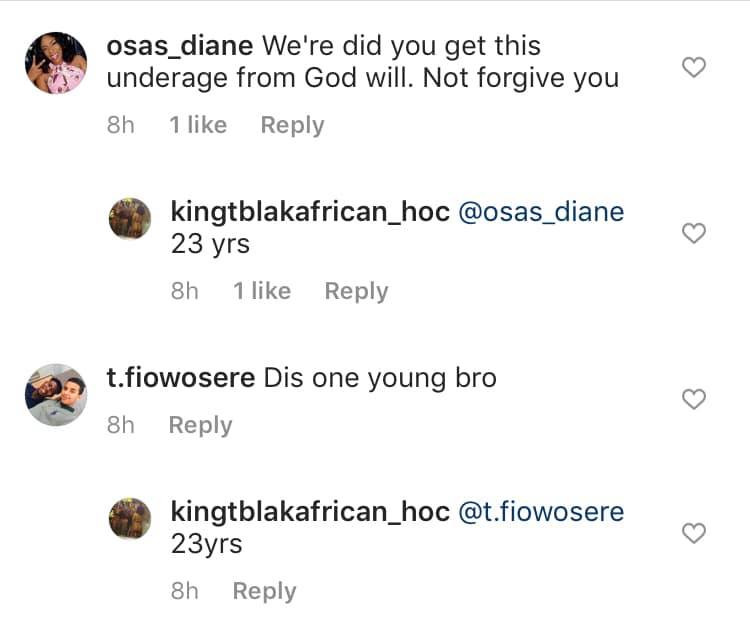750x629 pixels.
Task: Reply to t.fiowosere's comment
Action: (x=200, y=425)
